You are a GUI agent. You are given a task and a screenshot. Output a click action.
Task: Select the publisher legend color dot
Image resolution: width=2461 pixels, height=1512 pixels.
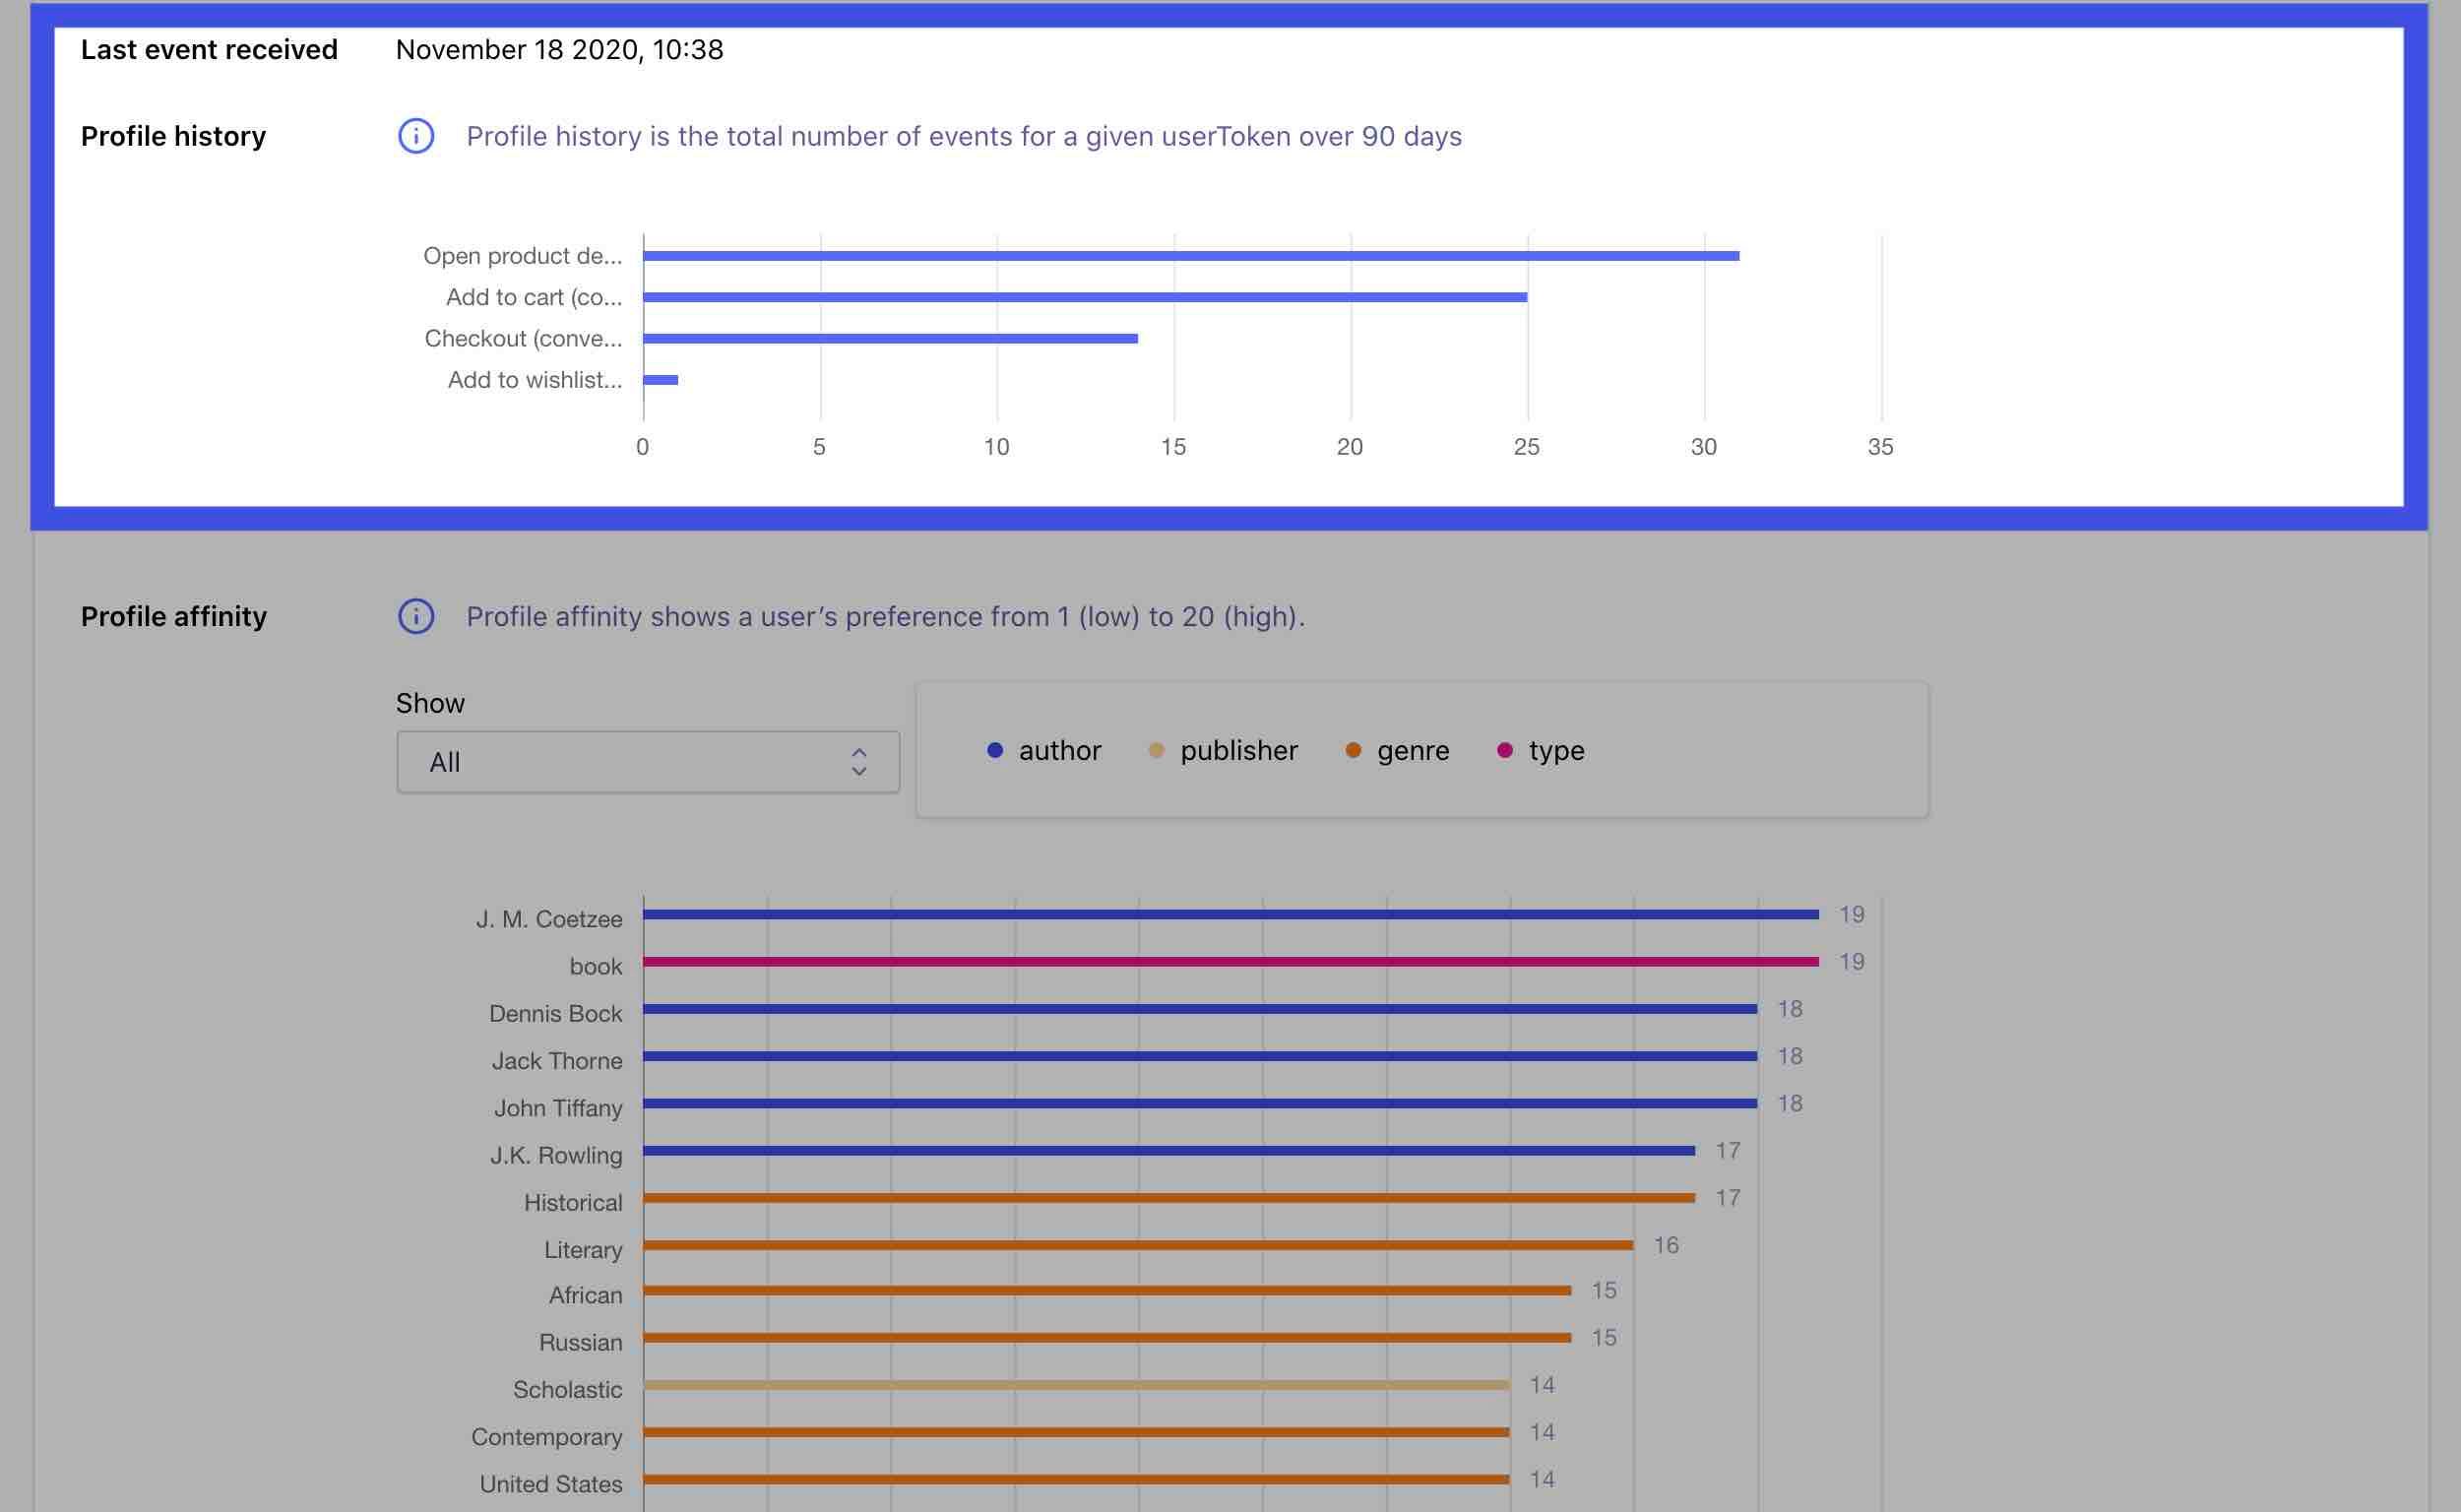click(x=1156, y=750)
